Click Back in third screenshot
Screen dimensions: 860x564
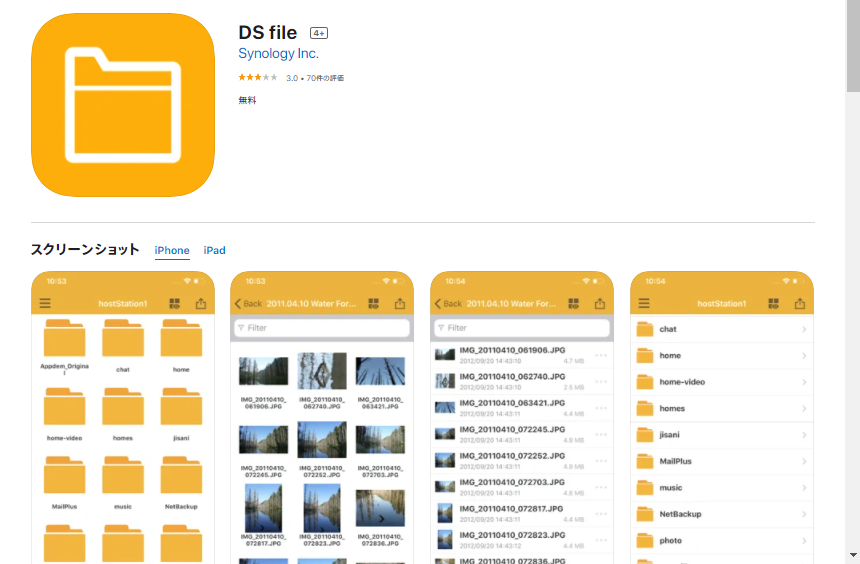(x=448, y=303)
